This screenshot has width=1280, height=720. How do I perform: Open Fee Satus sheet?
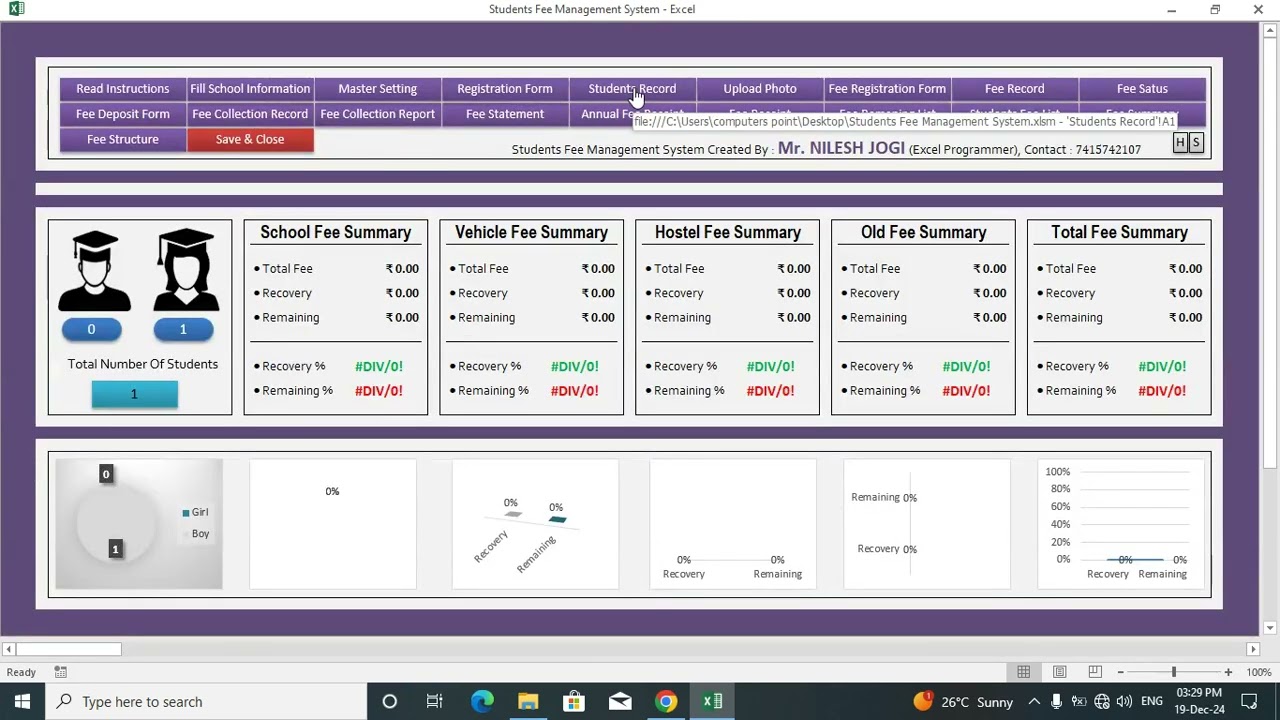(1142, 89)
